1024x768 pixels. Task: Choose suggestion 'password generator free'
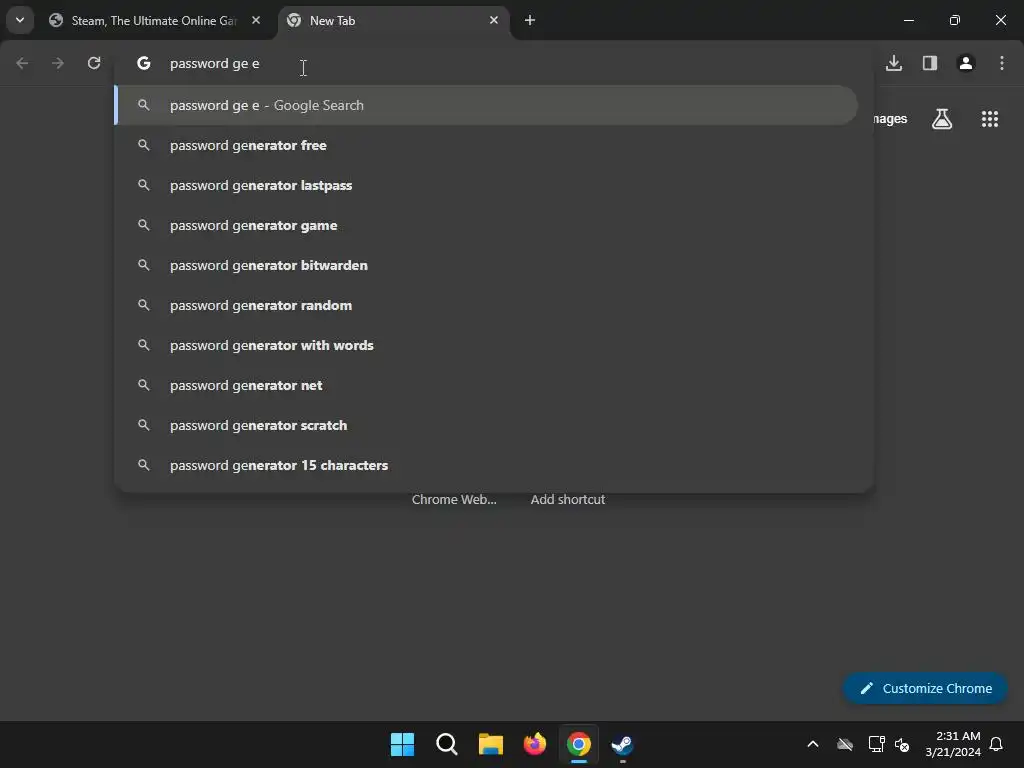486,145
